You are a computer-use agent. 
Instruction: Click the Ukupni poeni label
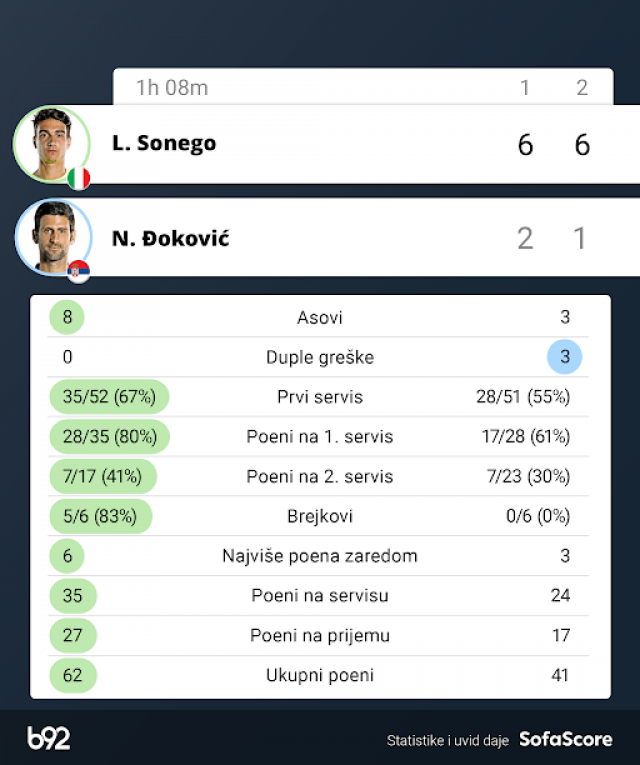pos(320,675)
